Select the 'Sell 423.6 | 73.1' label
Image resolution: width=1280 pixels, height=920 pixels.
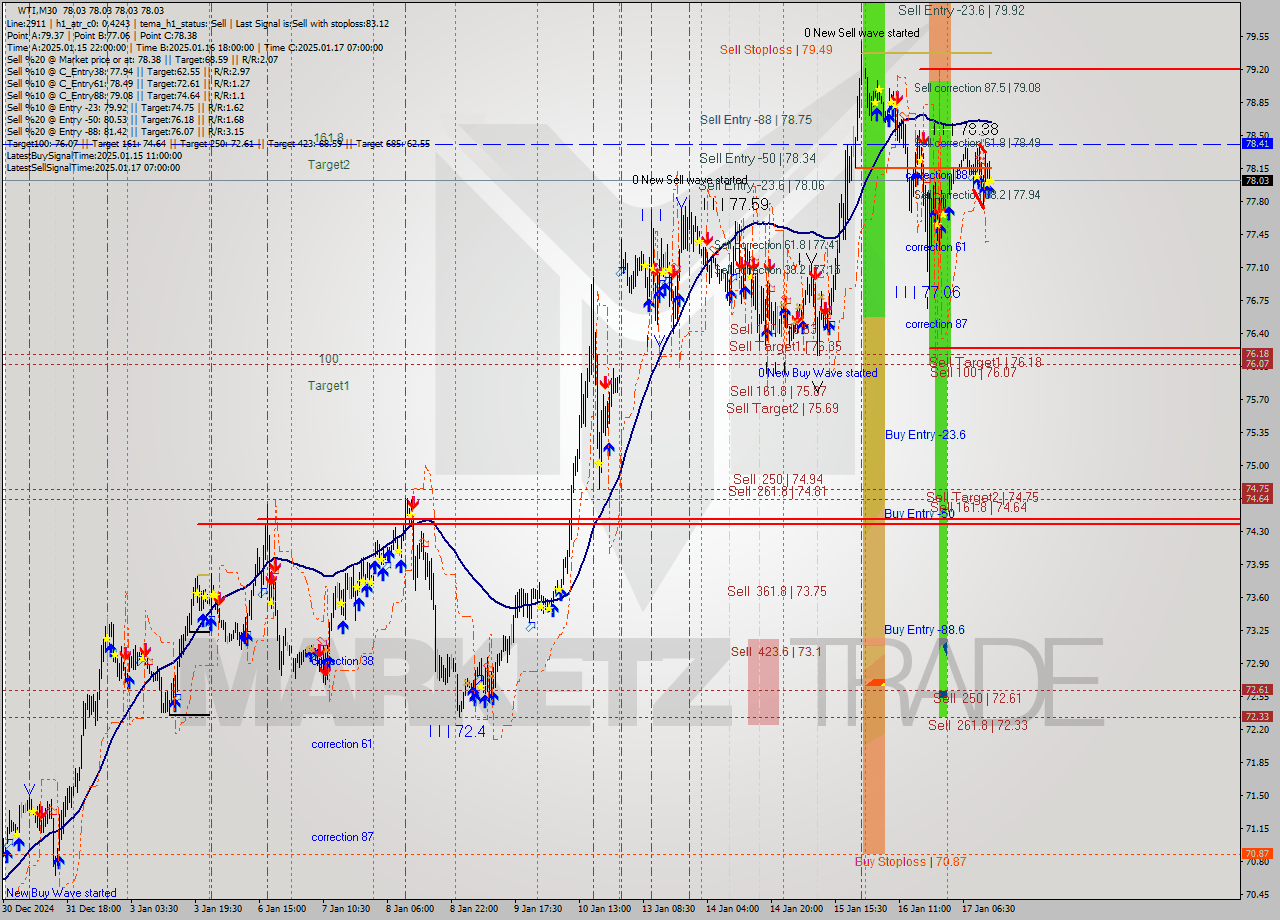776,652
